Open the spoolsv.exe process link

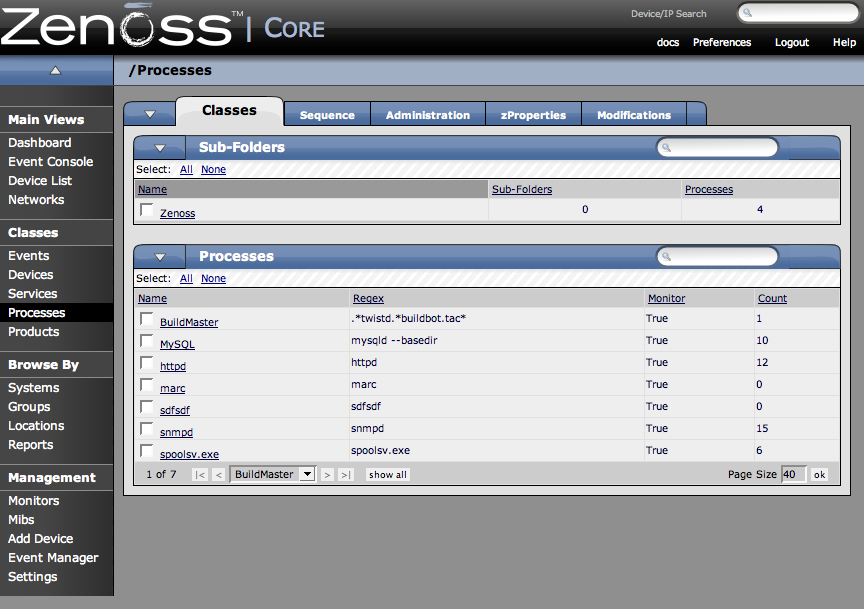[x=190, y=455]
